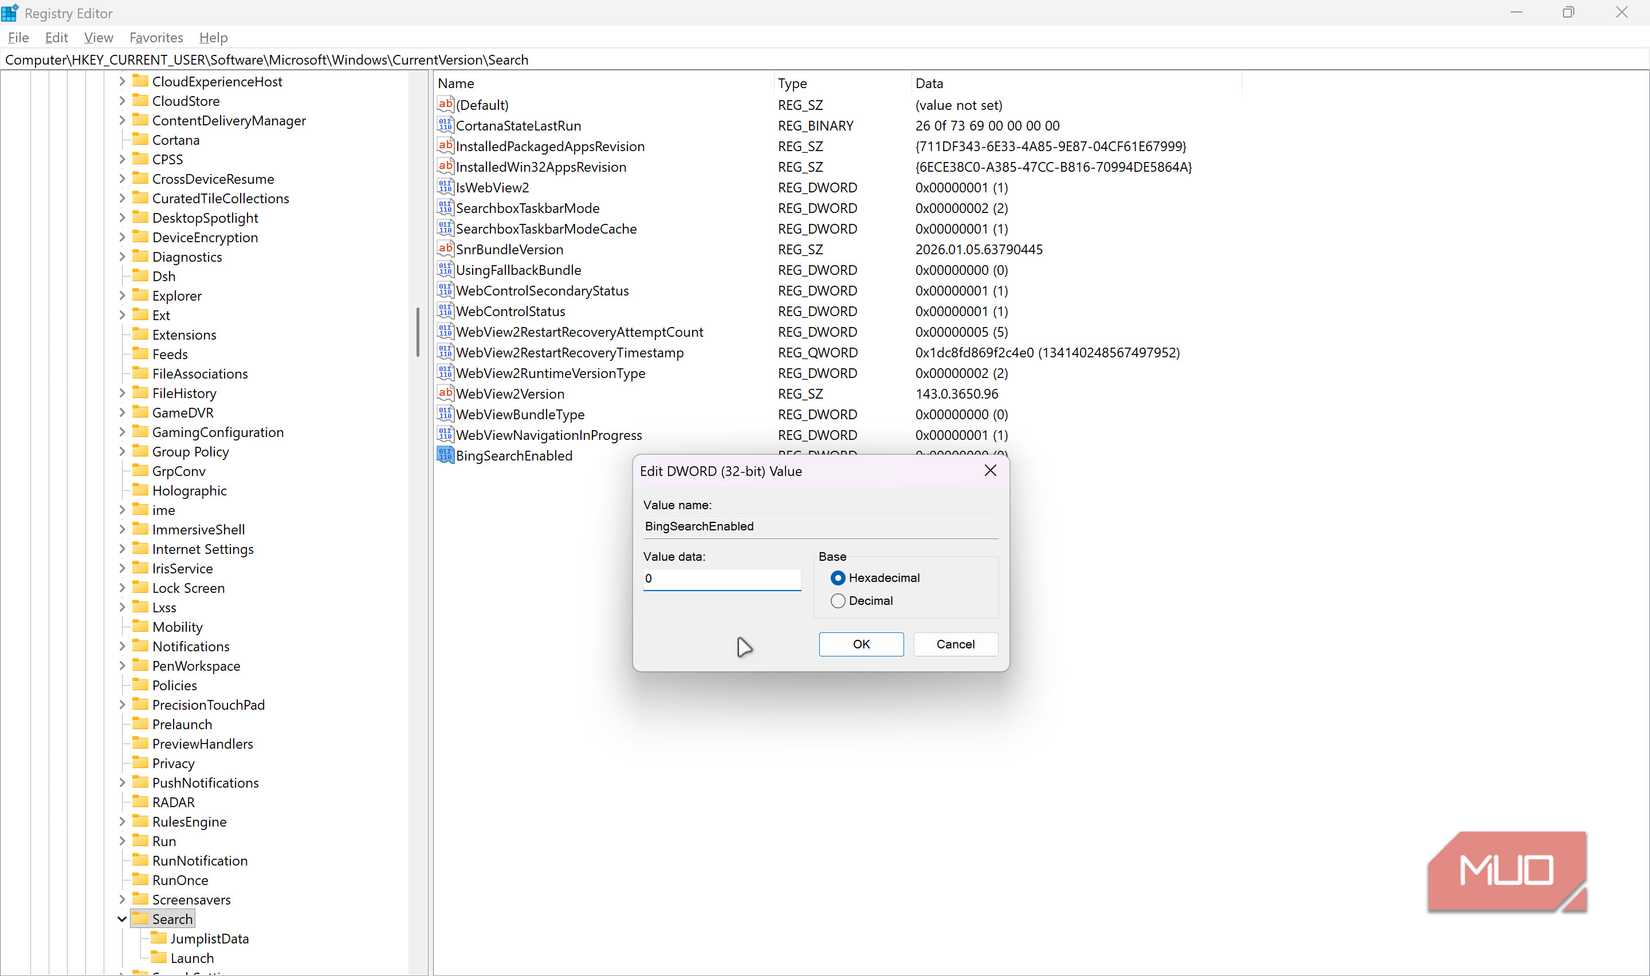
Task: Click the InstalledWin32AppsRevision string icon
Action: [446, 166]
